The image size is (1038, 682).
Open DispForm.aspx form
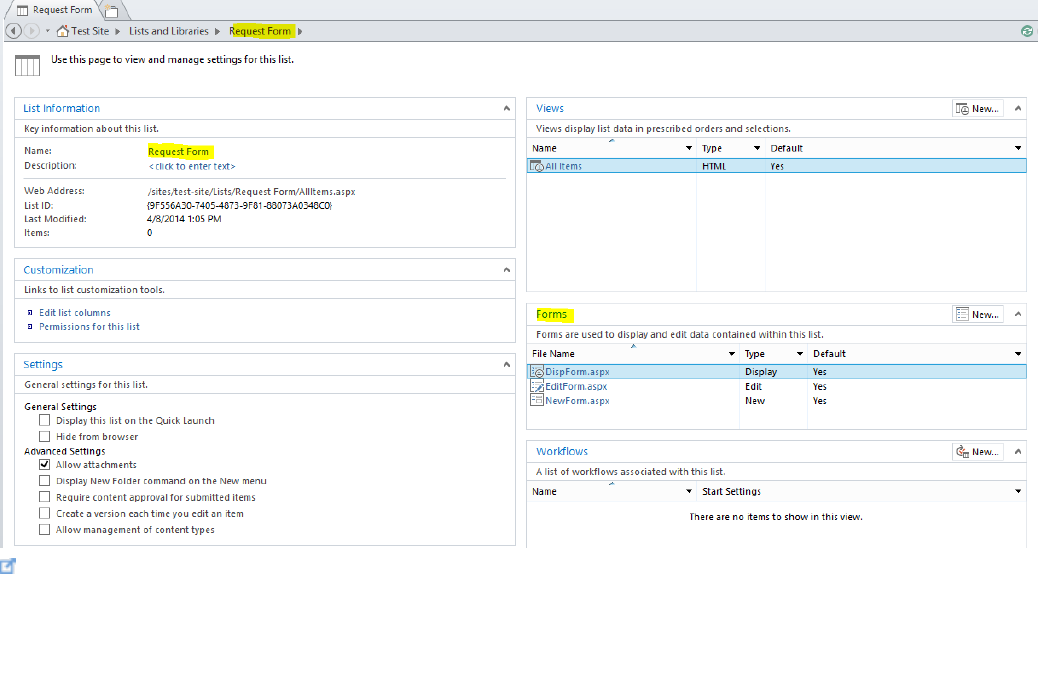tap(577, 372)
